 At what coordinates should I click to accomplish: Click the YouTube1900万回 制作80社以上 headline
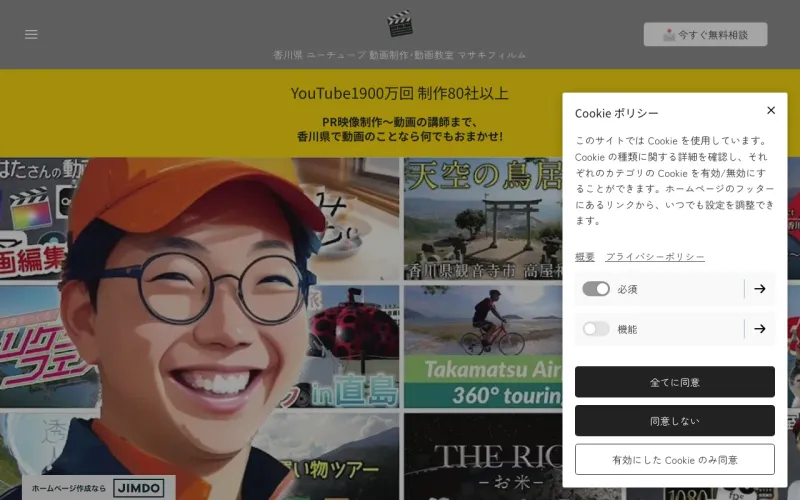[399, 93]
